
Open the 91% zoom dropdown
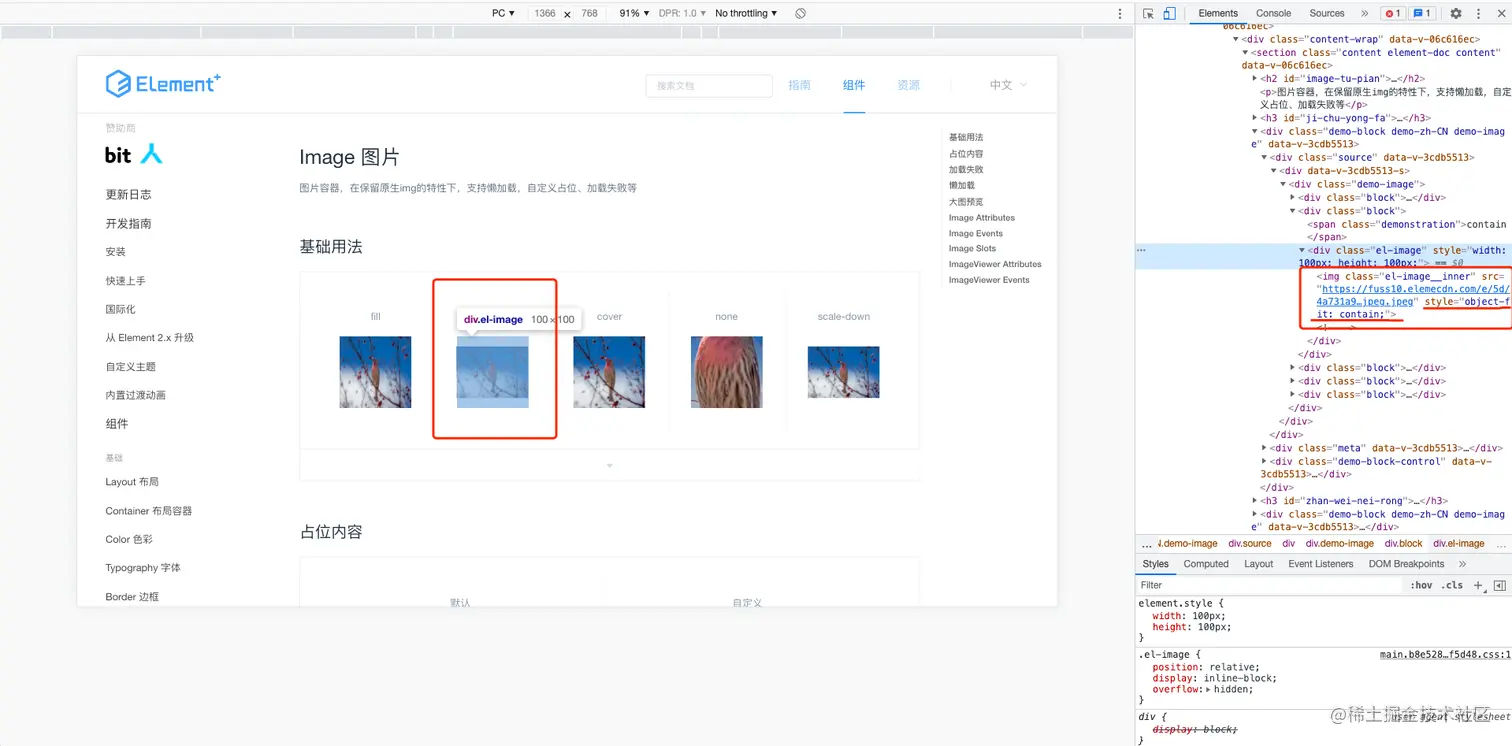point(634,13)
